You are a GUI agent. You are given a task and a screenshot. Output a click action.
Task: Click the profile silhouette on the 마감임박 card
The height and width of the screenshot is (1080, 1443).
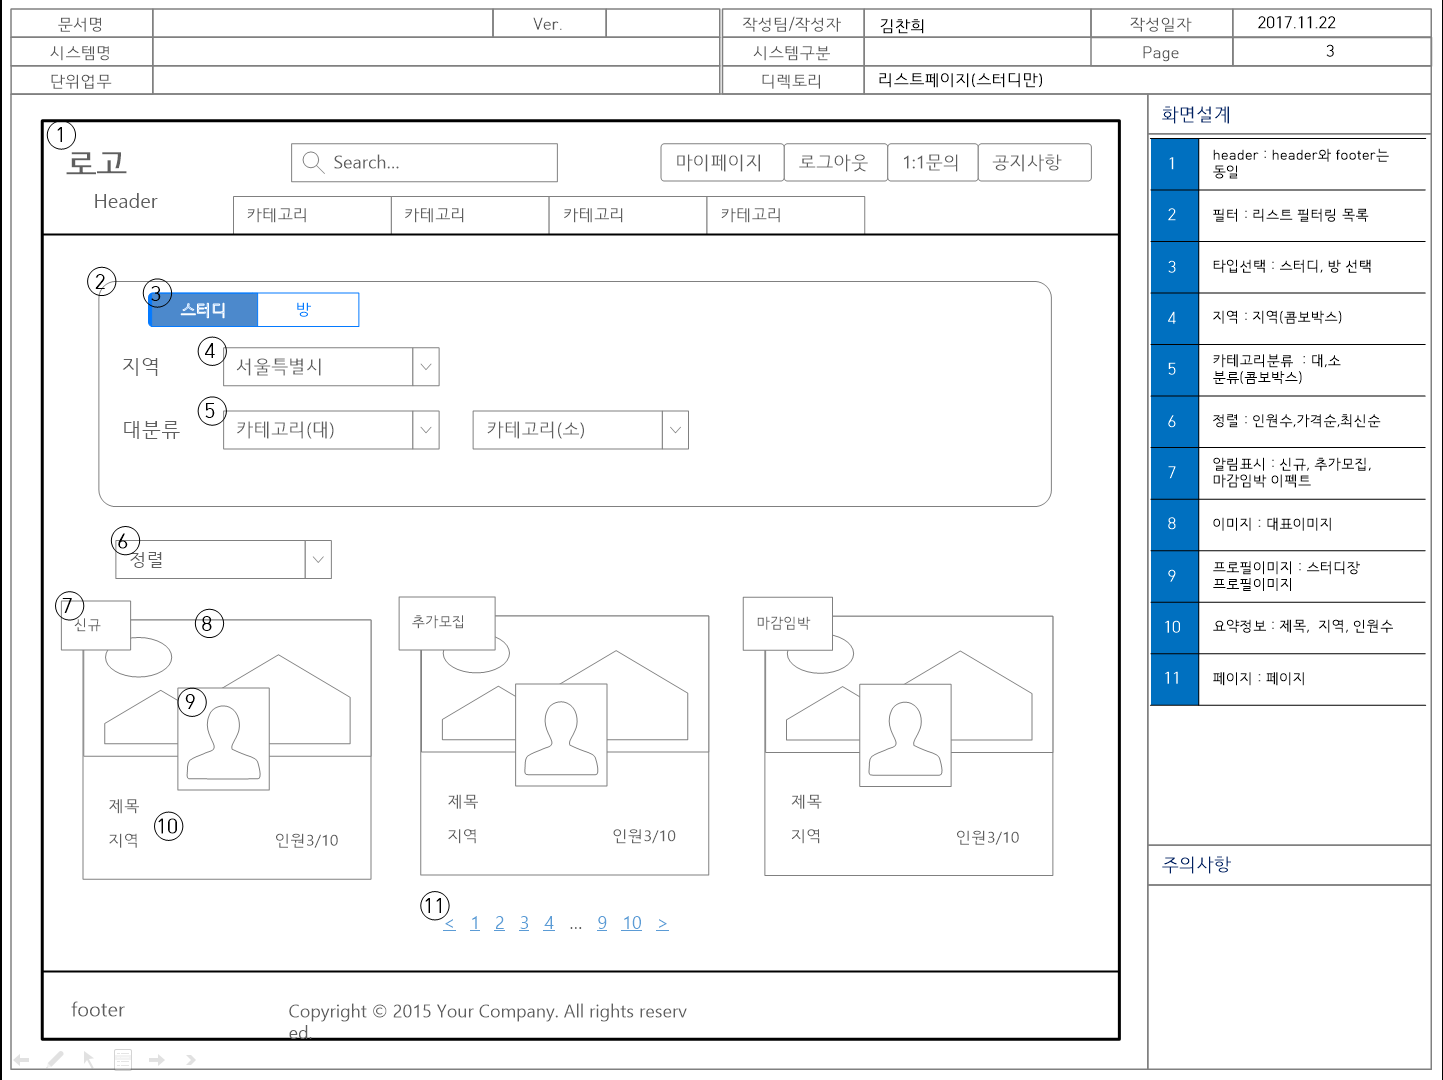(x=906, y=738)
